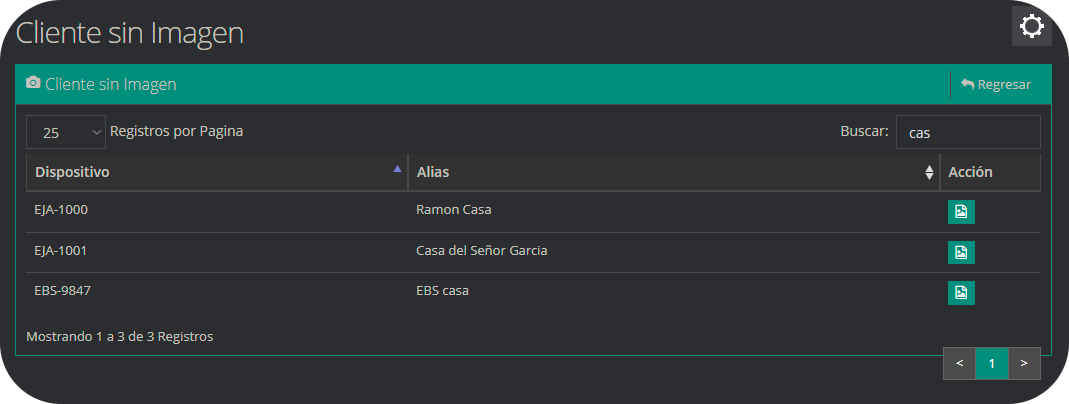Click the EJA-1001 device cell
The height and width of the screenshot is (404, 1069).
pos(63,251)
